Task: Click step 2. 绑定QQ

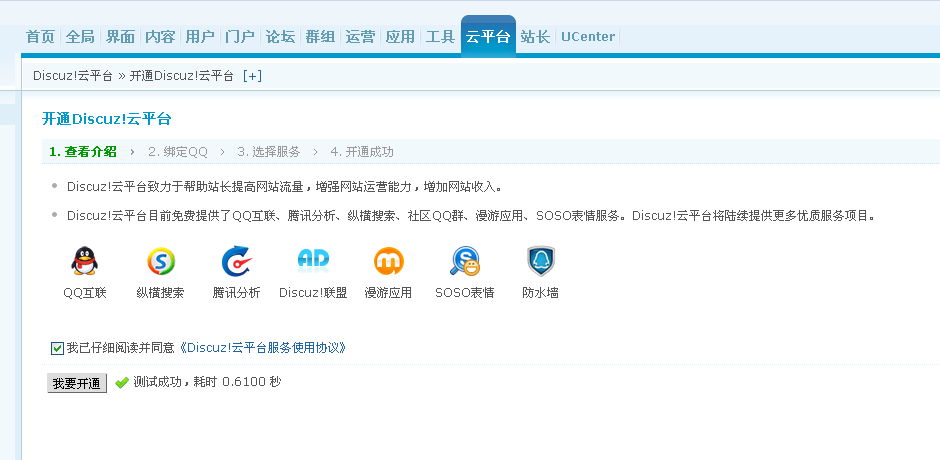Action: pos(178,152)
